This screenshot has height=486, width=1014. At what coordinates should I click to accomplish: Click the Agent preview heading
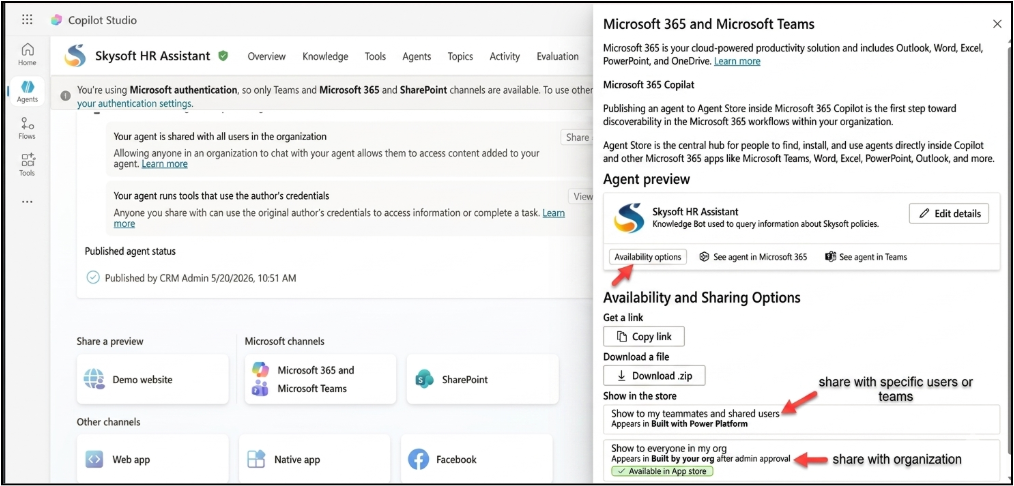tap(646, 179)
